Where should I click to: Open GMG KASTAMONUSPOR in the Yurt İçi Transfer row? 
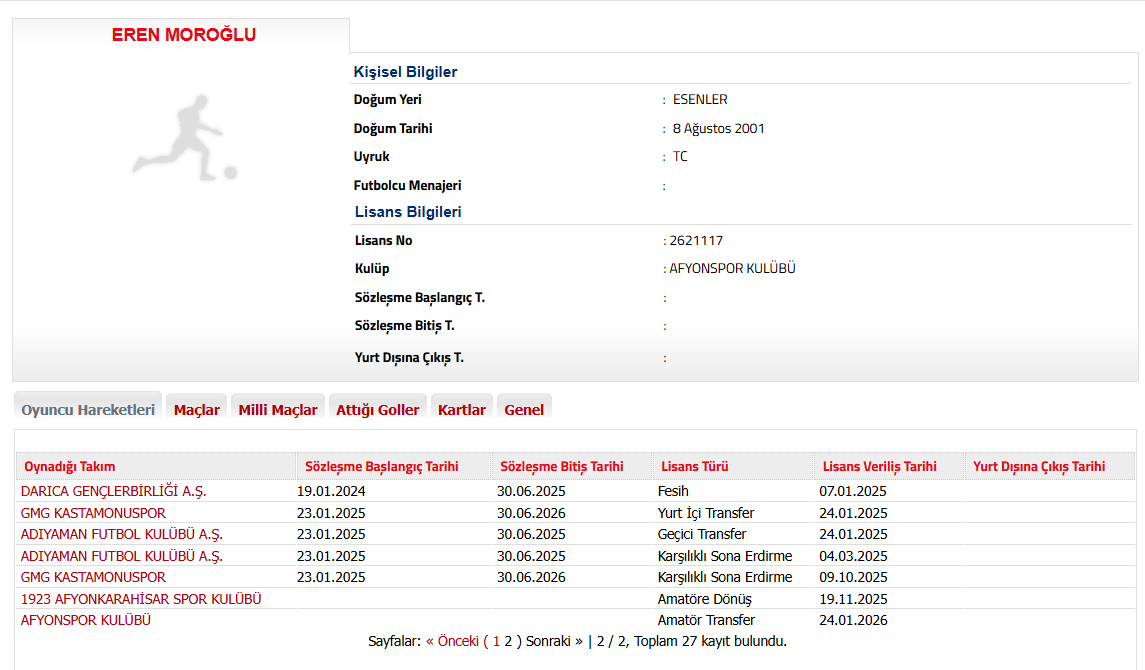pyautogui.click(x=93, y=513)
